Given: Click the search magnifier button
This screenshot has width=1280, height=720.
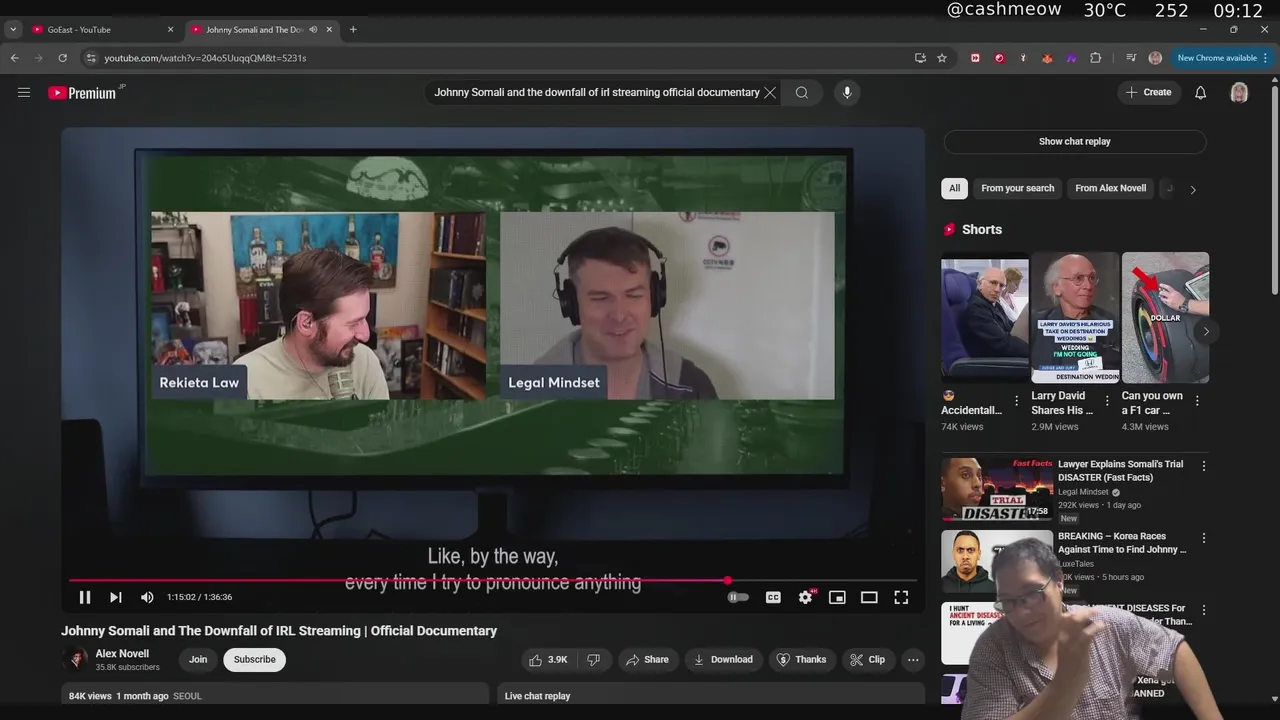Looking at the screenshot, I should coord(802,92).
